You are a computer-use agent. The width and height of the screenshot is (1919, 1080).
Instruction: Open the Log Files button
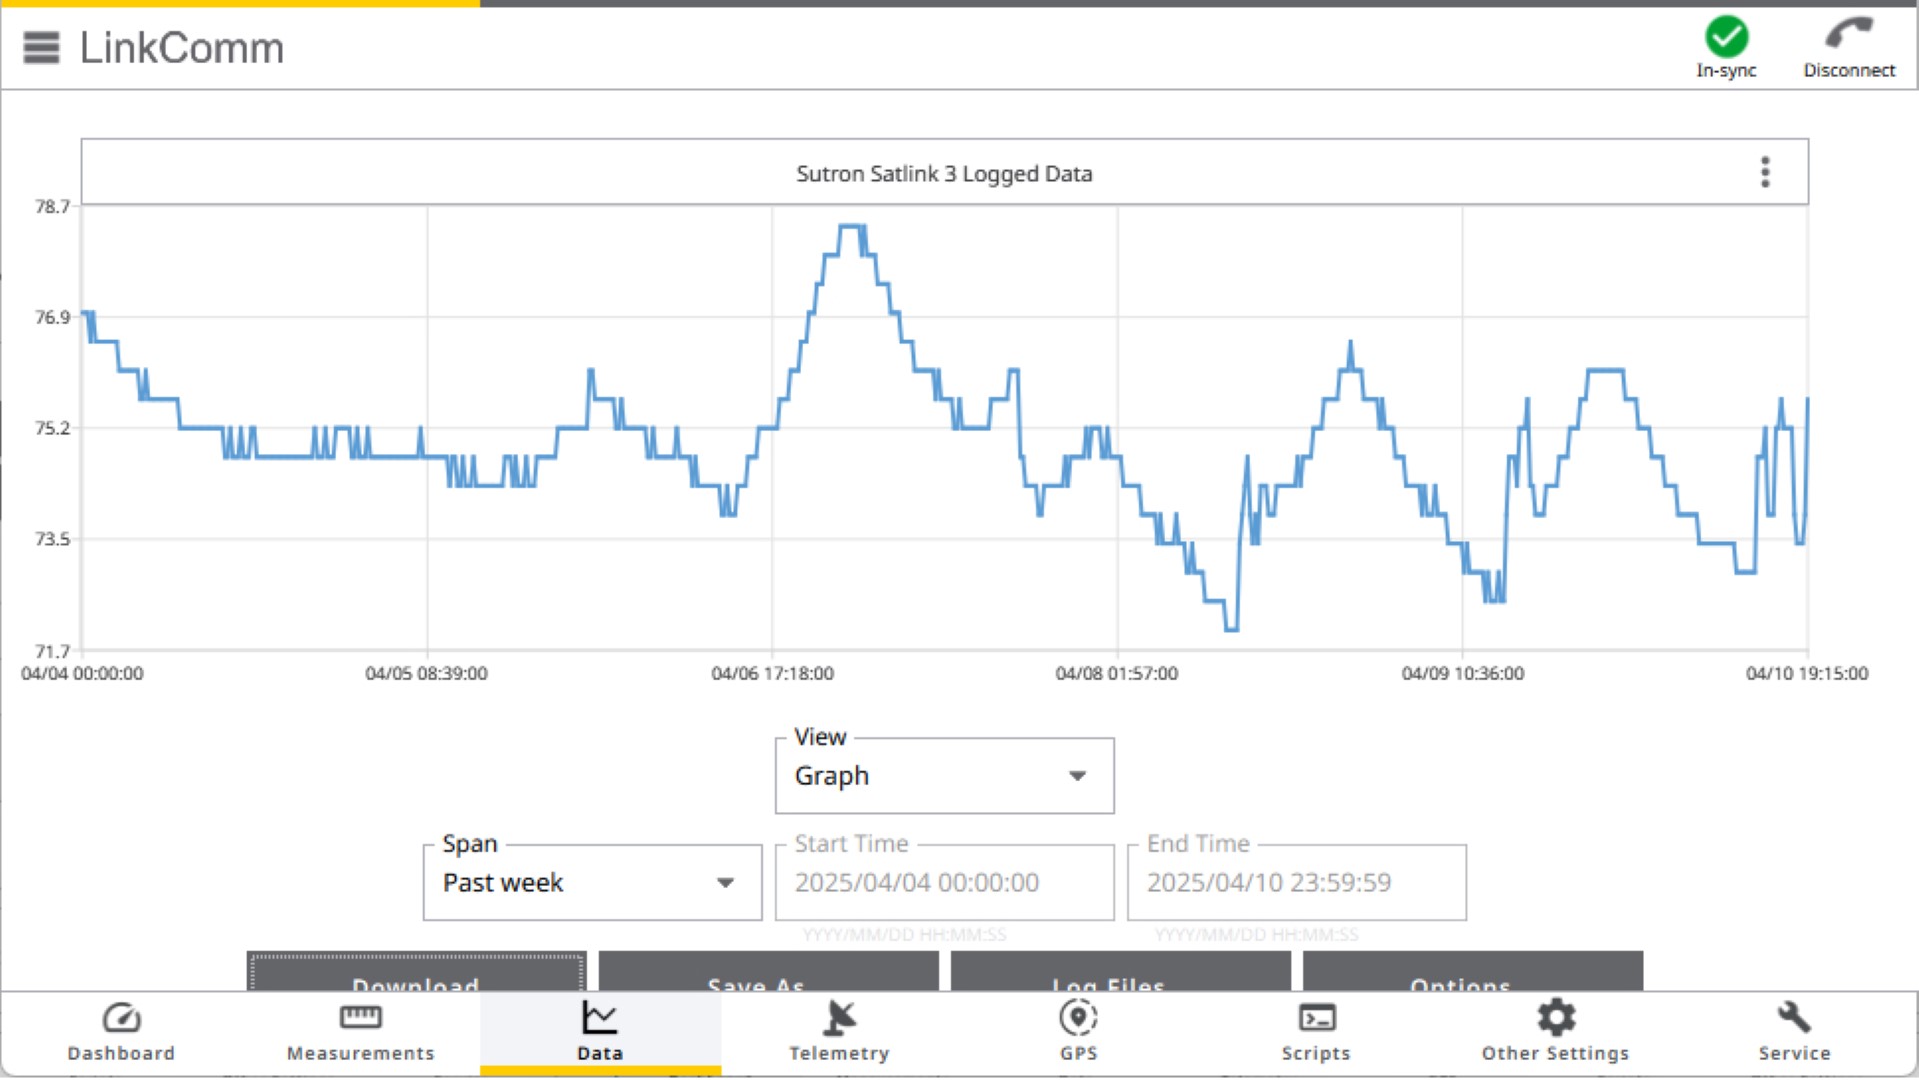(x=1120, y=973)
